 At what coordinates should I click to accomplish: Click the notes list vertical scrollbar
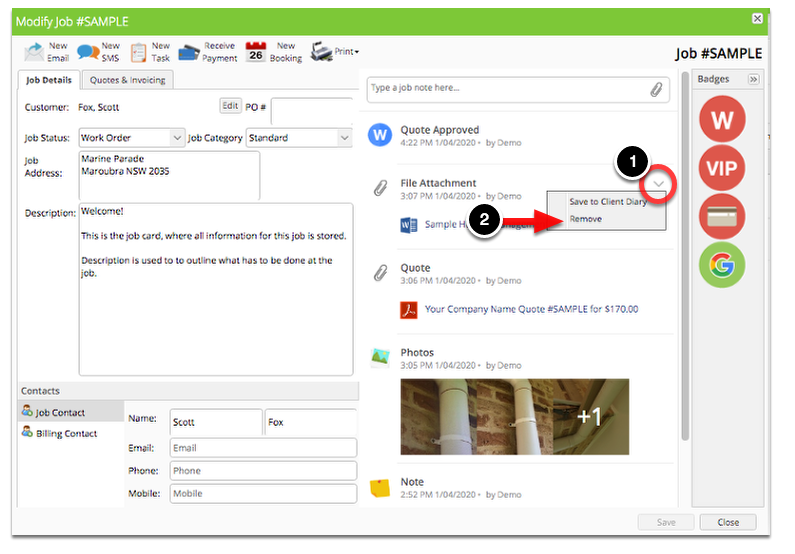click(685, 256)
